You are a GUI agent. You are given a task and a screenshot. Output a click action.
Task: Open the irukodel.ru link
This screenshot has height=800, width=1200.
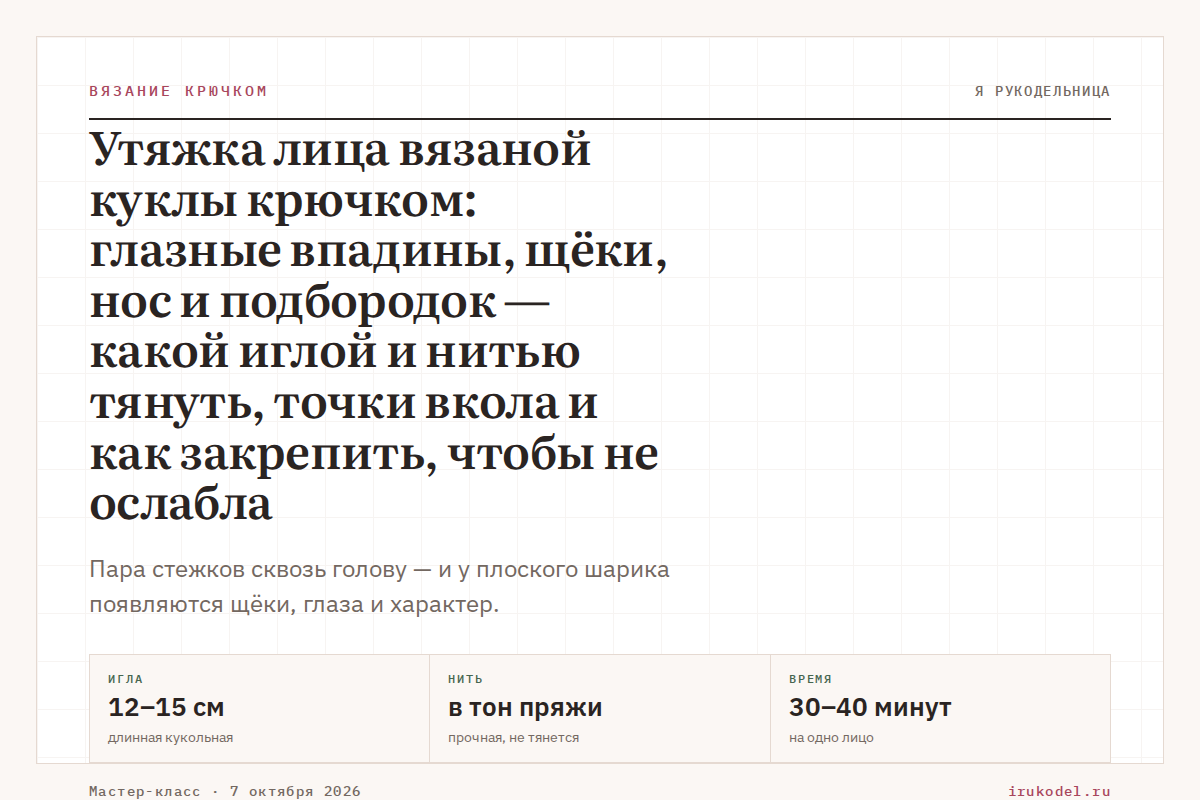[1060, 791]
